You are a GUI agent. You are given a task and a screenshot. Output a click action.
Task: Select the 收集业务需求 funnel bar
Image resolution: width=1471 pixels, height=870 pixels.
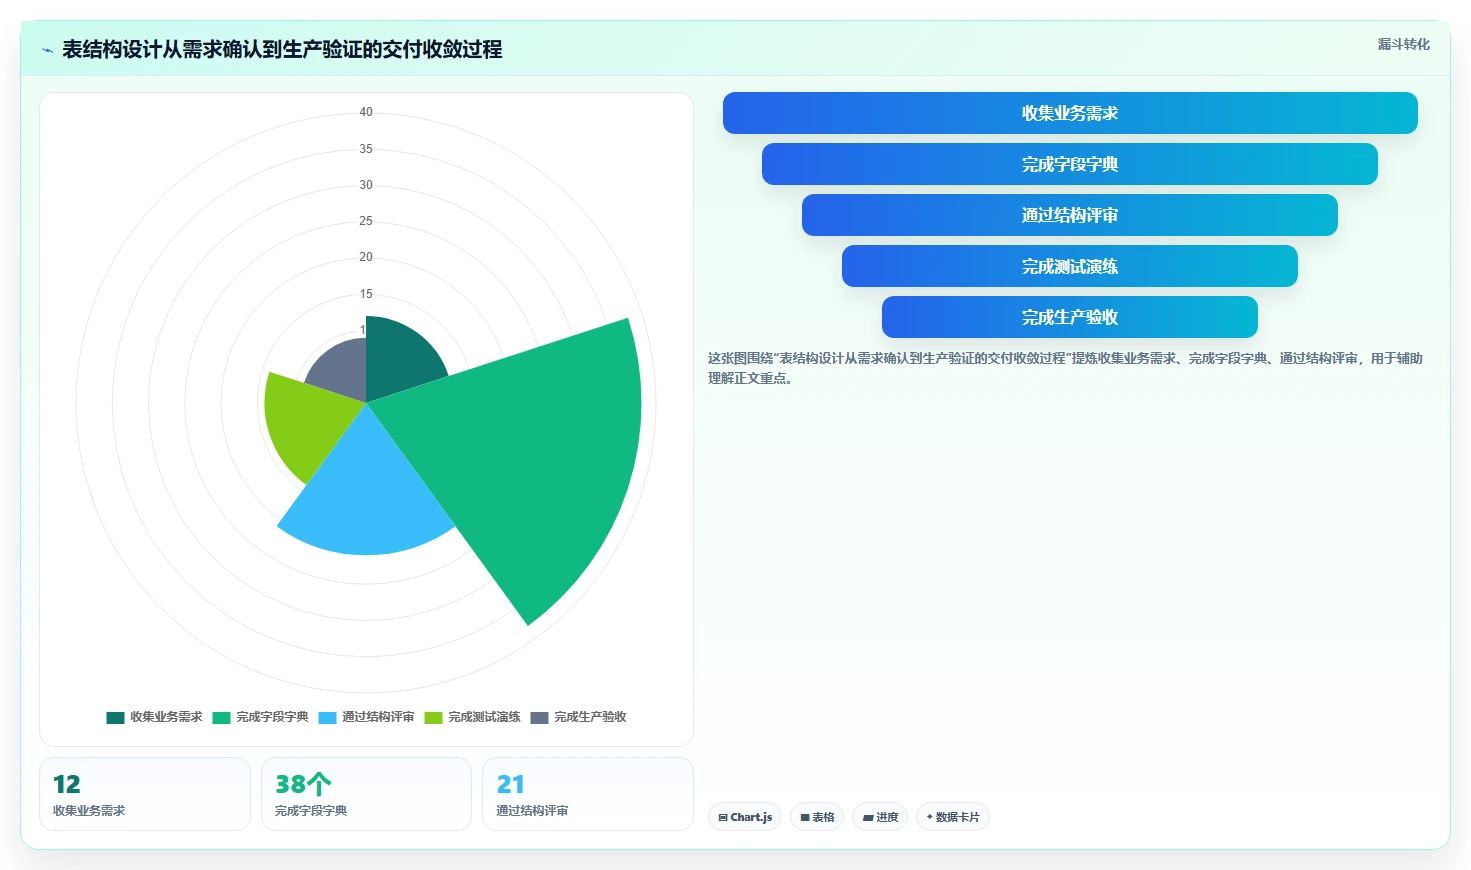(1070, 113)
